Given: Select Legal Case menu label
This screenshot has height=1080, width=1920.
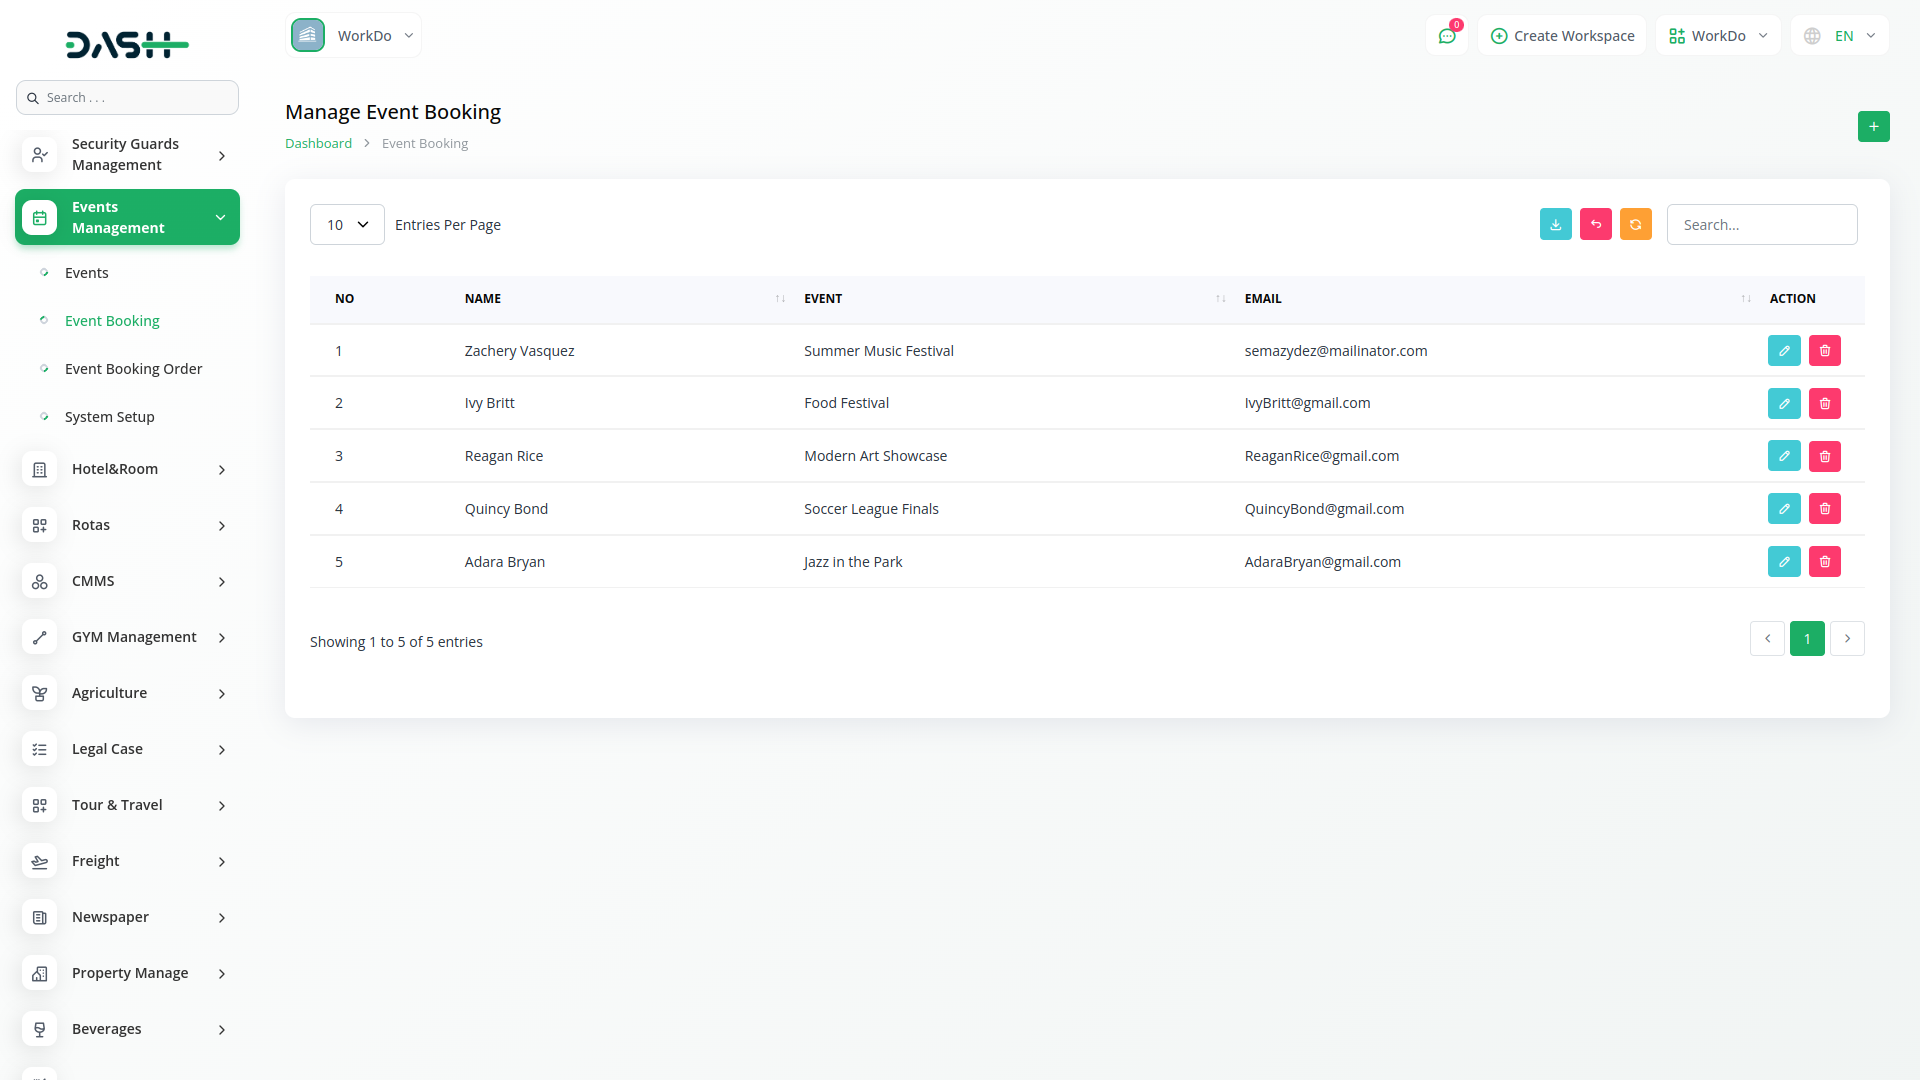Looking at the screenshot, I should (x=107, y=749).
